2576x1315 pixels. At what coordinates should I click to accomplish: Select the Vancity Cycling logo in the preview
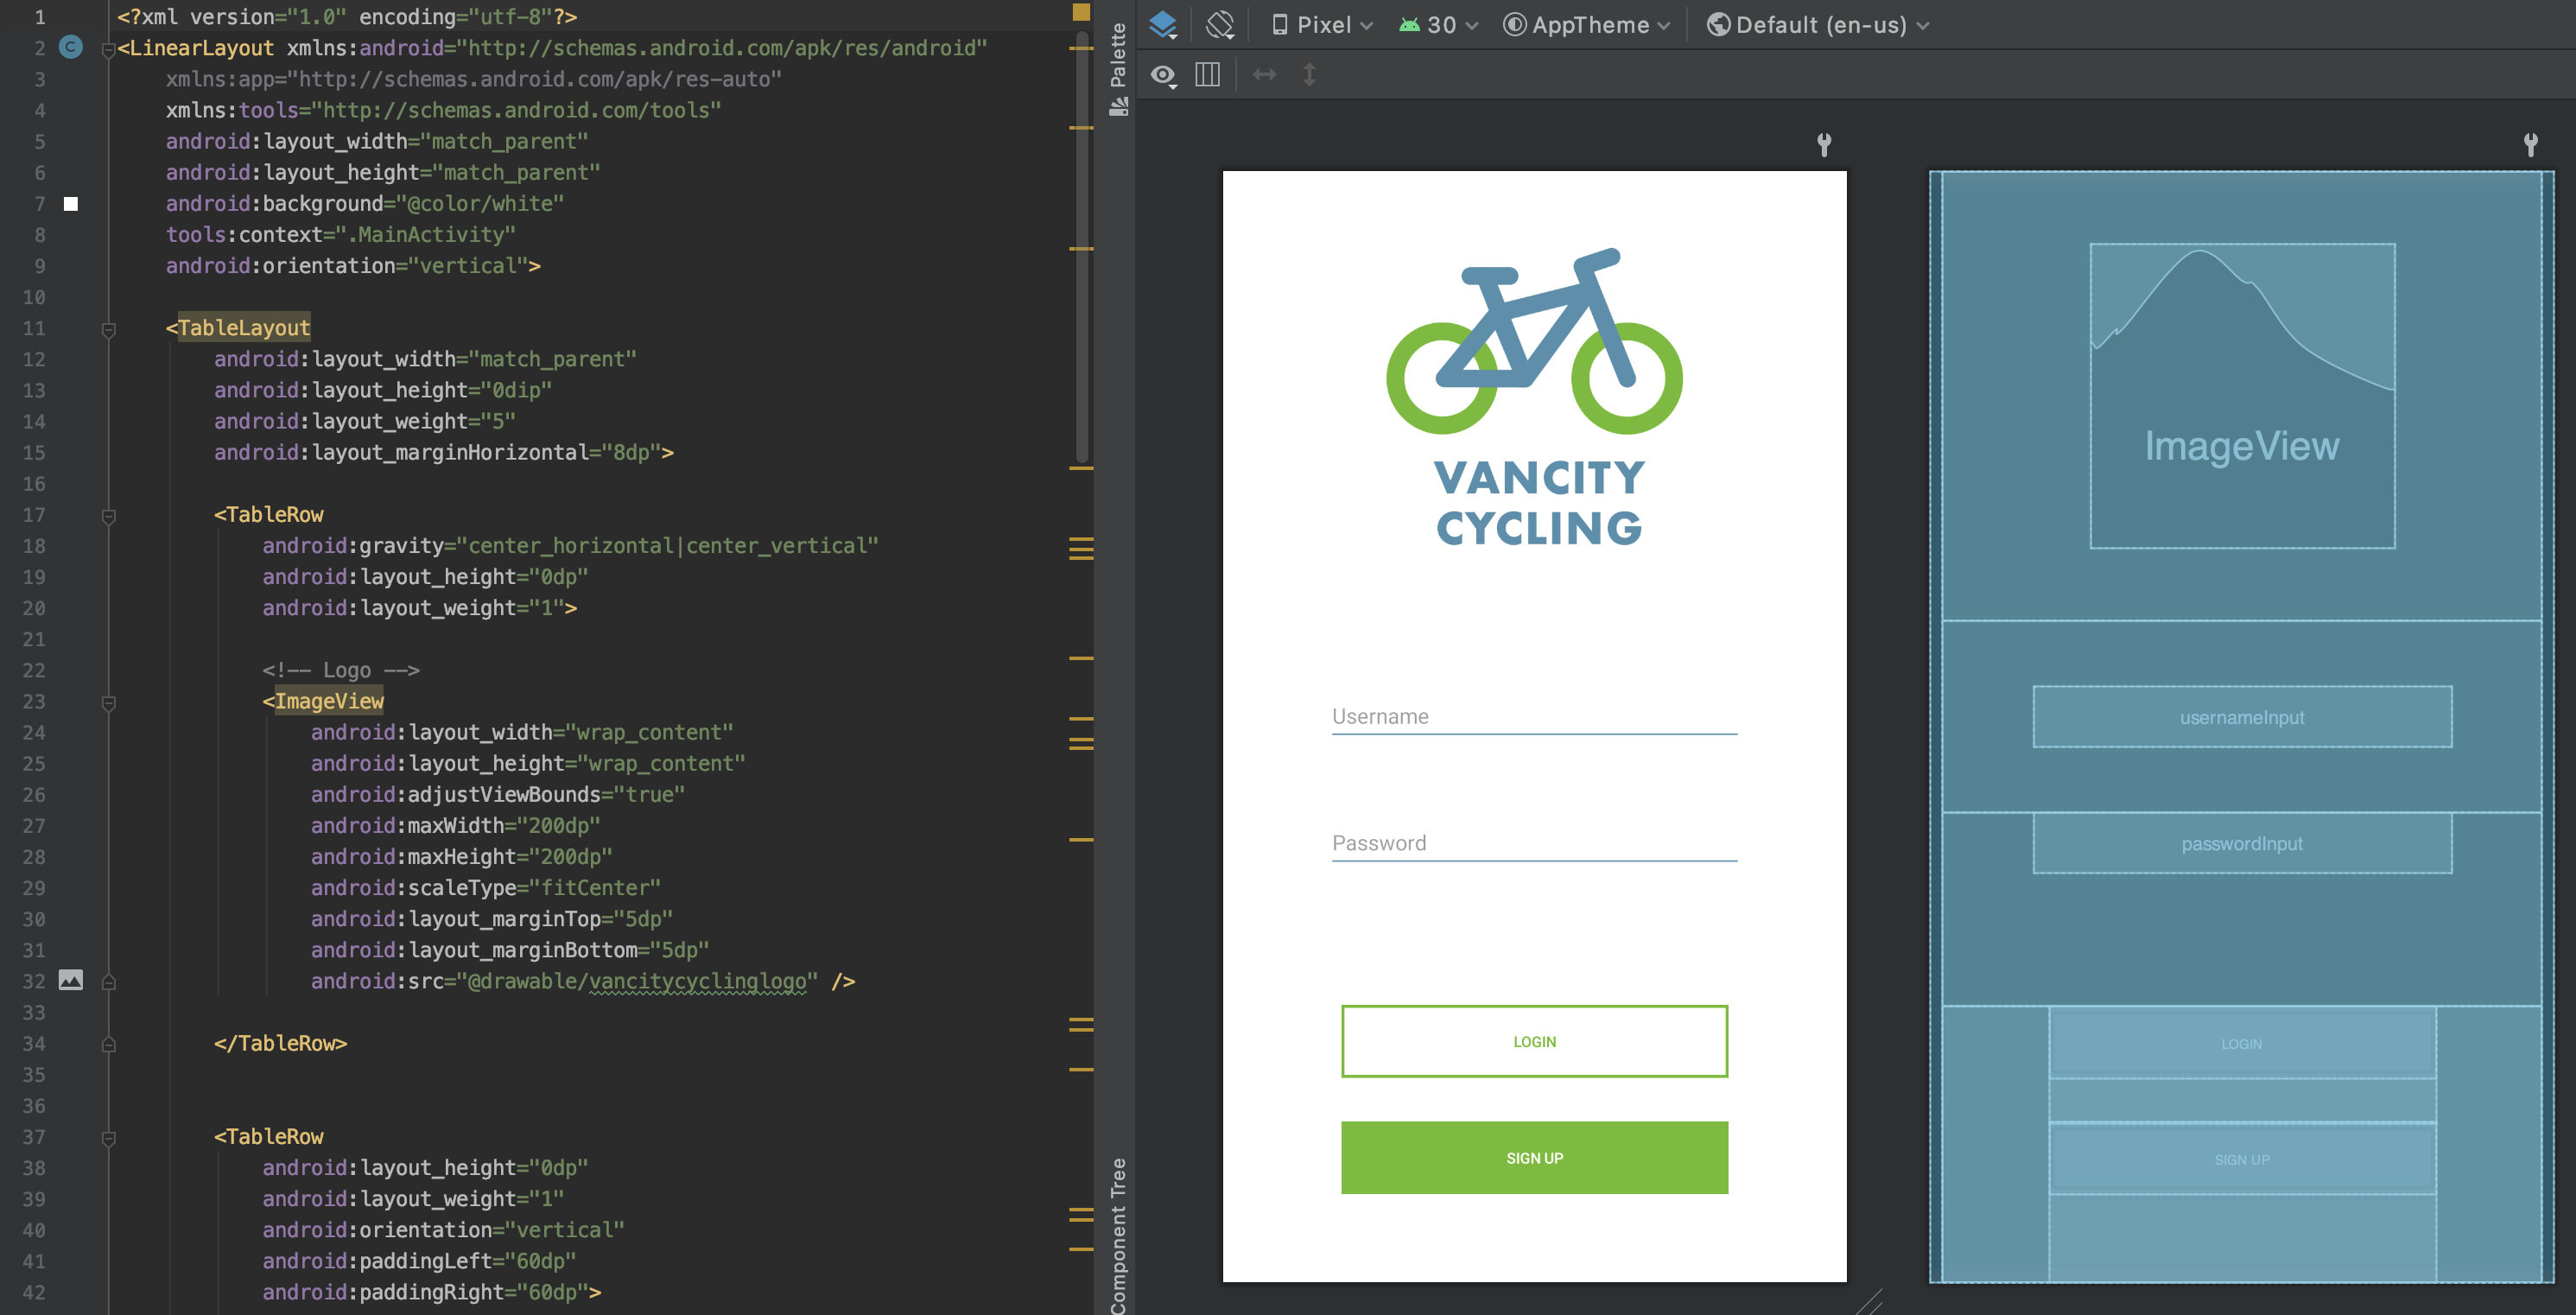1534,397
